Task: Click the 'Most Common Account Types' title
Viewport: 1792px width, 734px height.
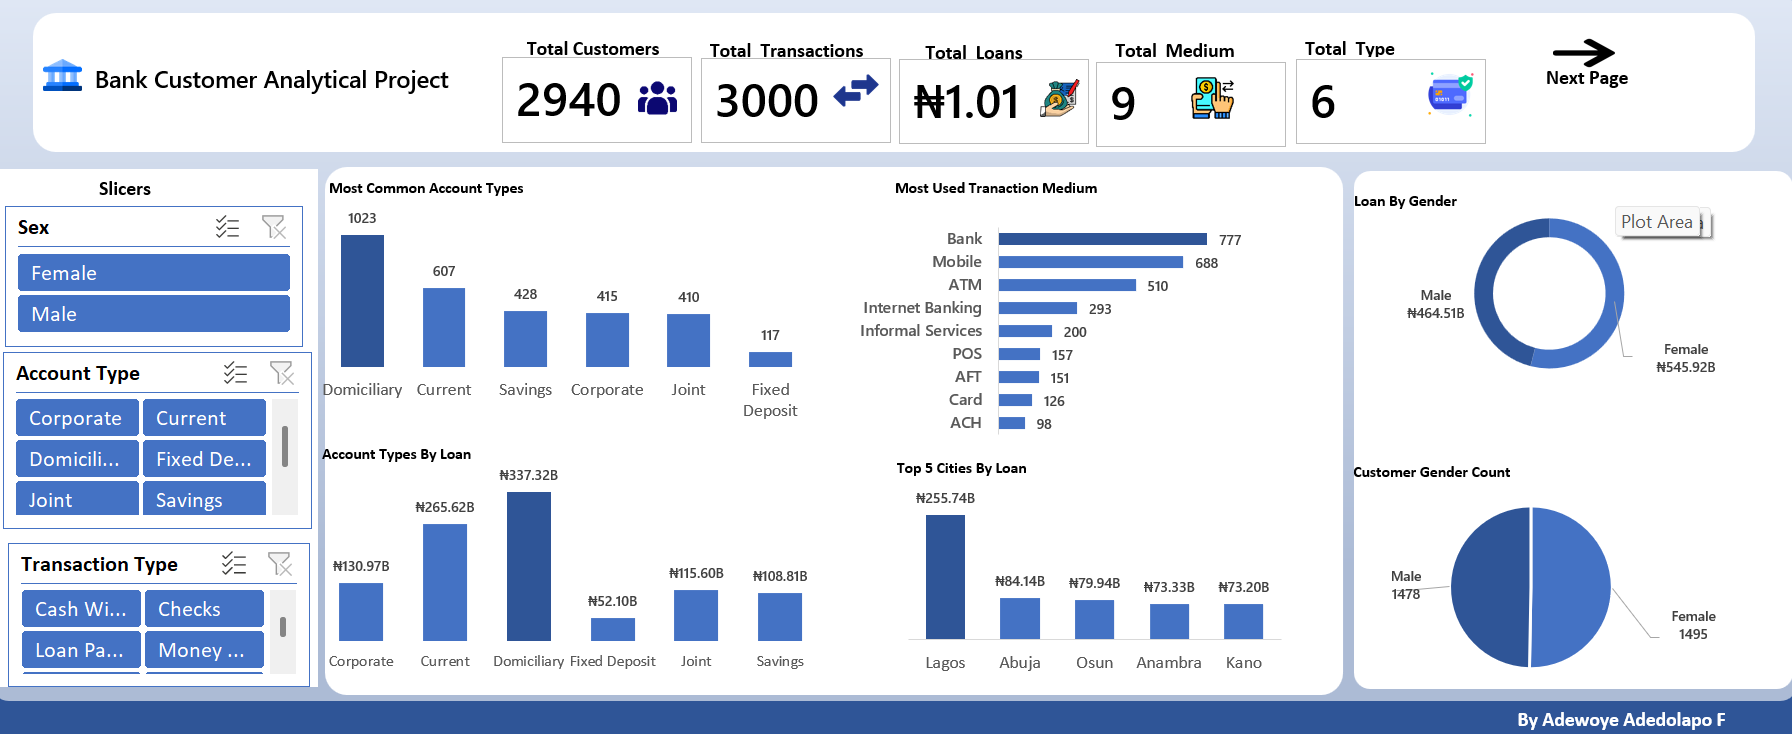Action: point(426,188)
